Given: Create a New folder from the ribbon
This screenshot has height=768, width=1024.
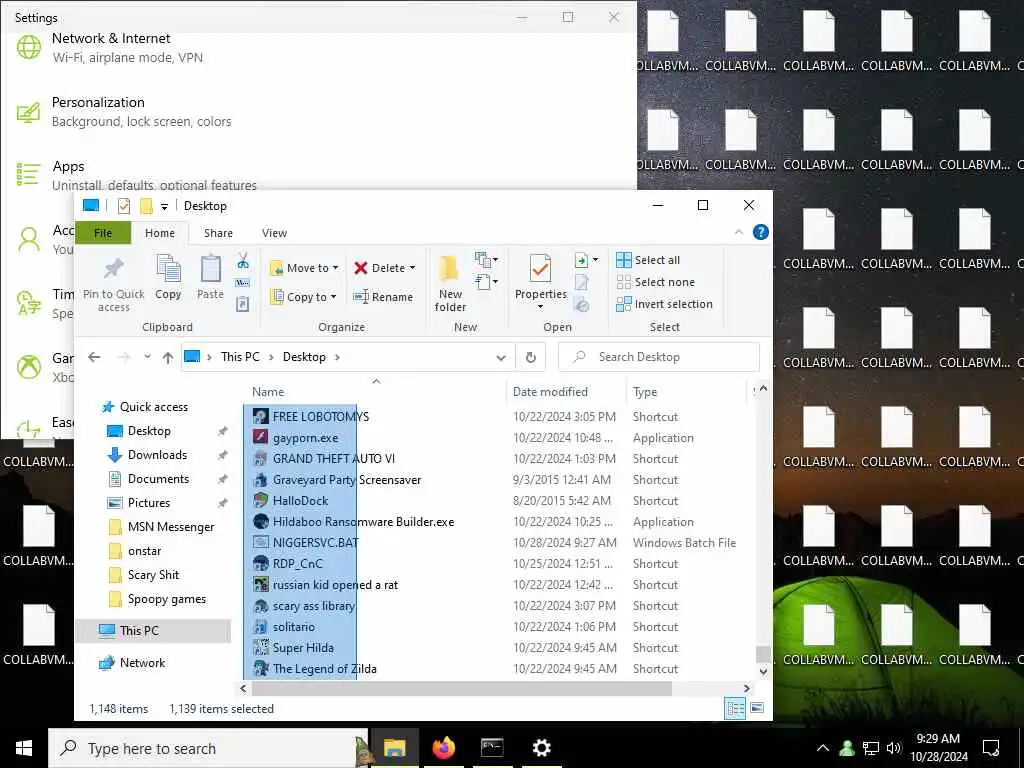Looking at the screenshot, I should click(x=450, y=283).
